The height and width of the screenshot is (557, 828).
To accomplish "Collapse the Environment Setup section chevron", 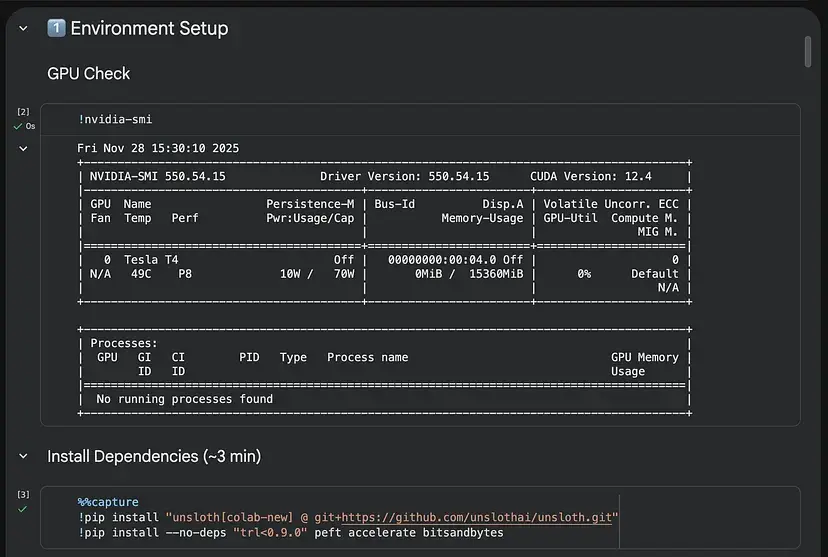I will pyautogui.click(x=23, y=29).
